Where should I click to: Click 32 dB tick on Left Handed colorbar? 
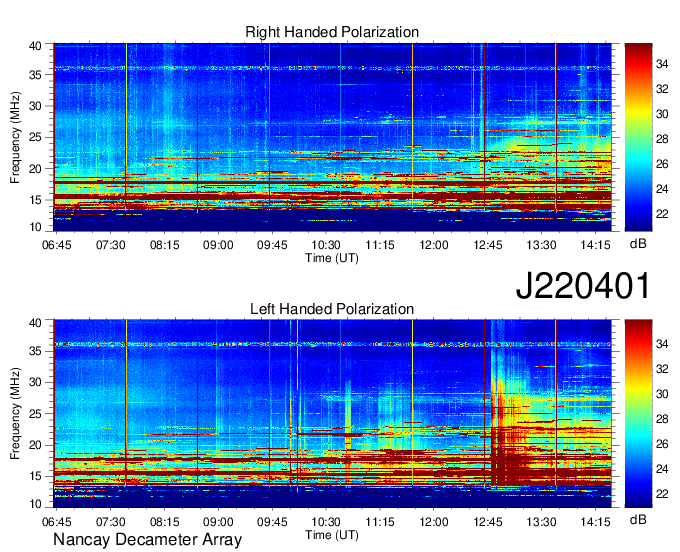click(662, 369)
